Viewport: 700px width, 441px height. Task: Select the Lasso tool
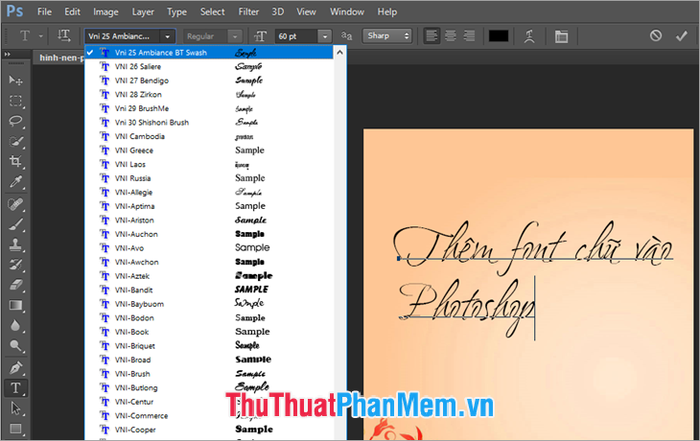[x=16, y=121]
